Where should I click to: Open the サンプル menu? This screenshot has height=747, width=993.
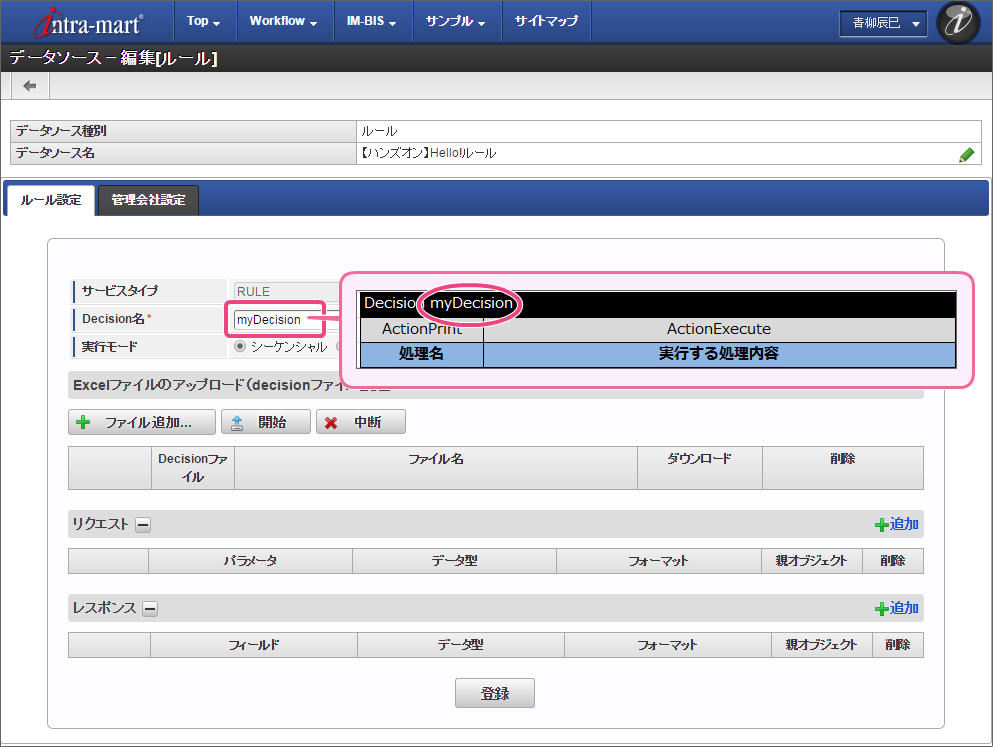[455, 21]
